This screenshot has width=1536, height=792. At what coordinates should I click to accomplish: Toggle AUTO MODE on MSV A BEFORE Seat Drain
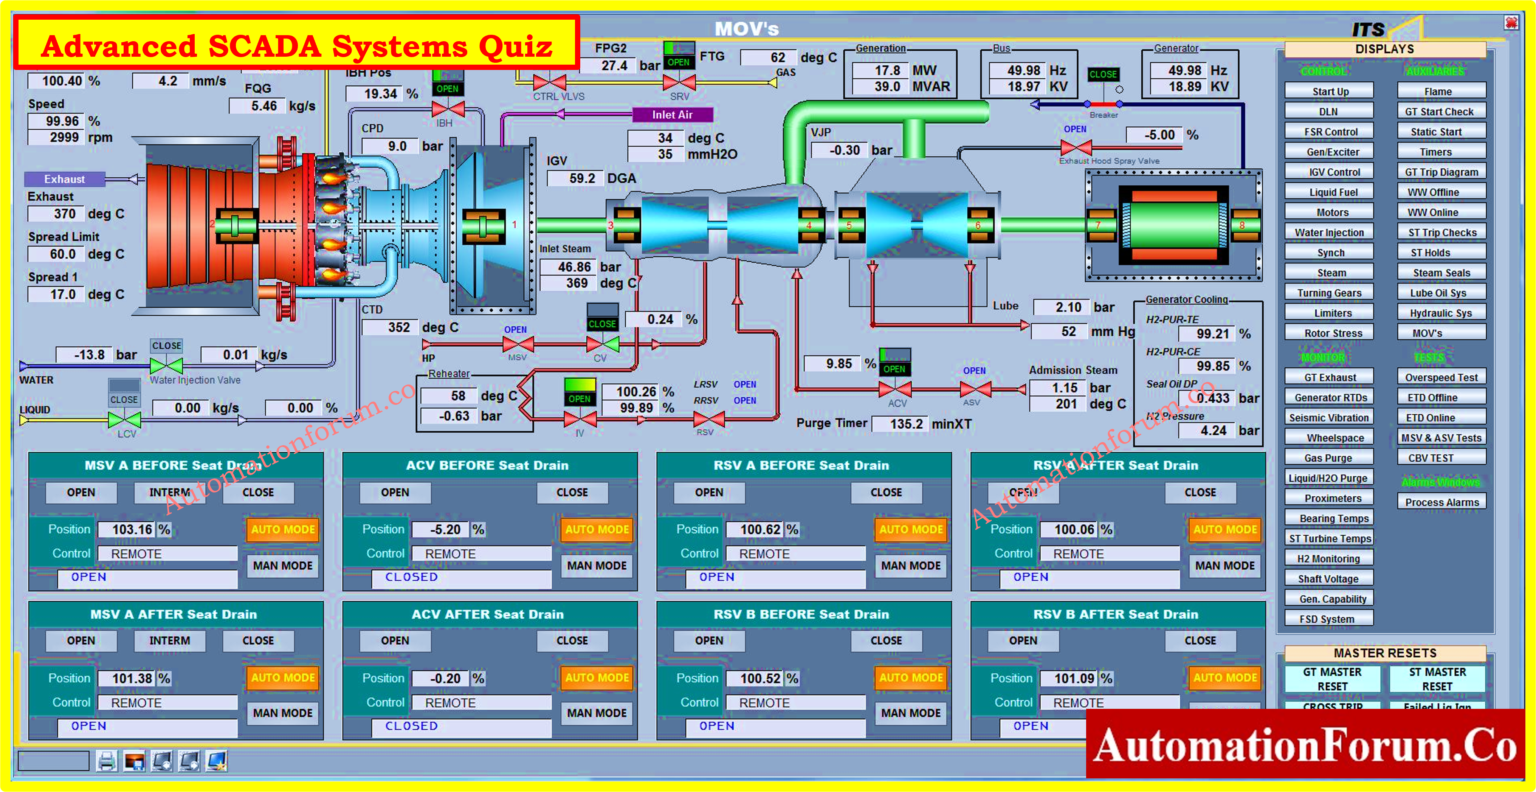pyautogui.click(x=282, y=529)
